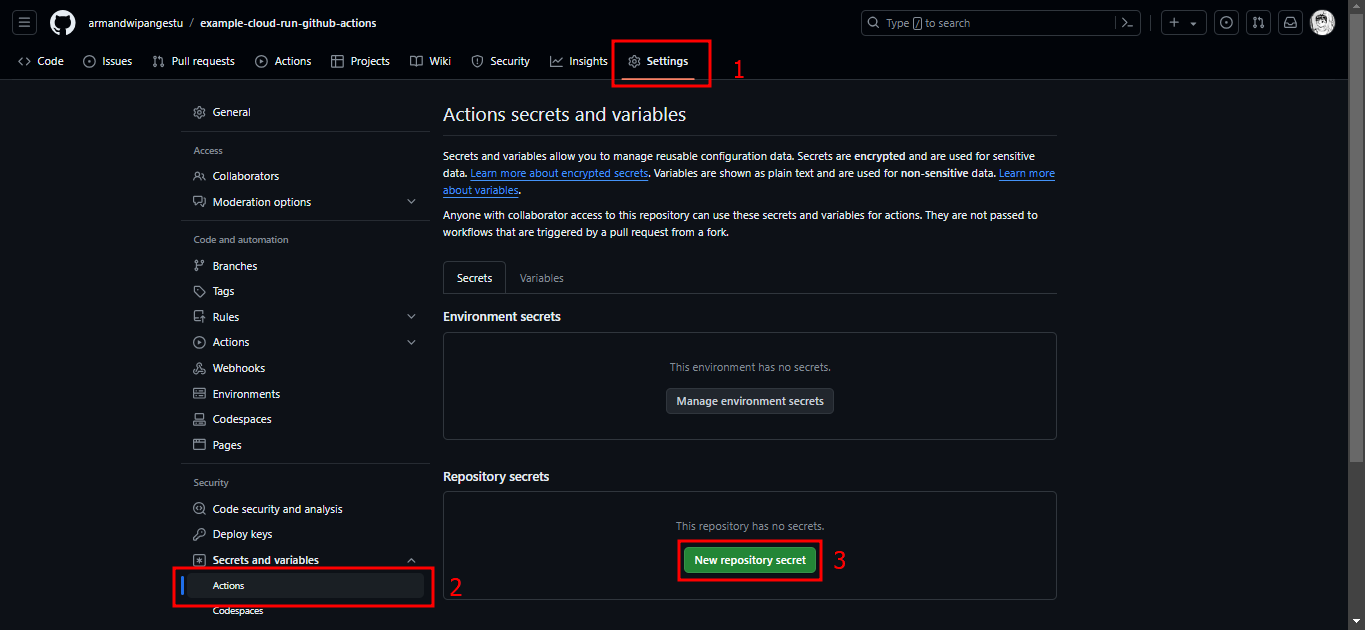Click the New repository secret button
1365x630 pixels.
pyautogui.click(x=749, y=560)
